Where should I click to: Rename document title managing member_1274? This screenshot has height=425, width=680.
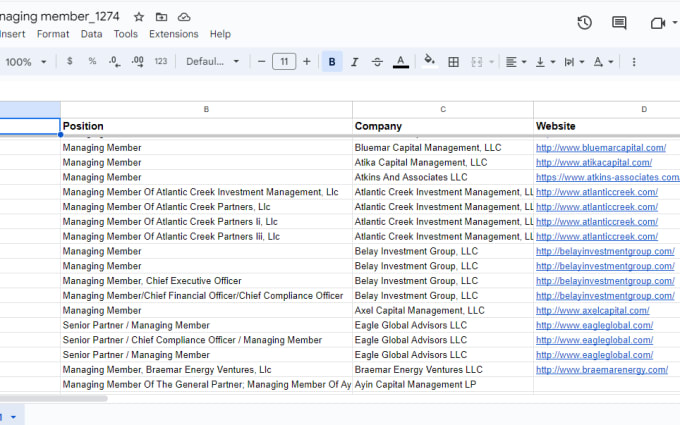click(x=59, y=16)
